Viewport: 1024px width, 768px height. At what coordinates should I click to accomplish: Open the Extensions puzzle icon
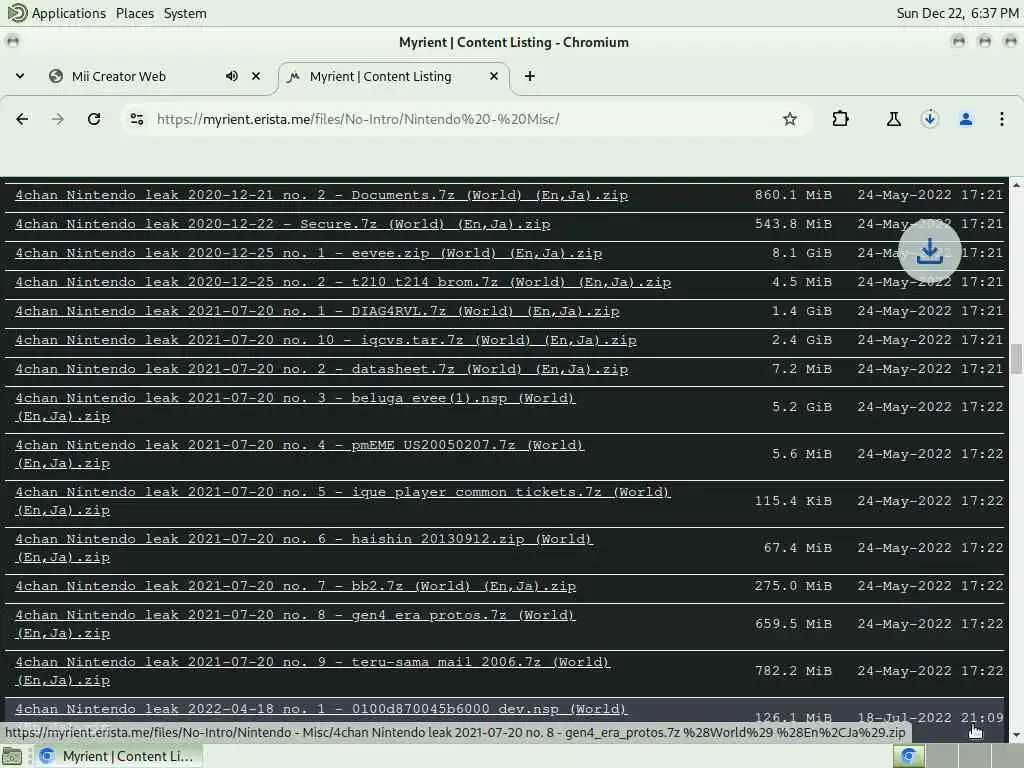point(840,119)
